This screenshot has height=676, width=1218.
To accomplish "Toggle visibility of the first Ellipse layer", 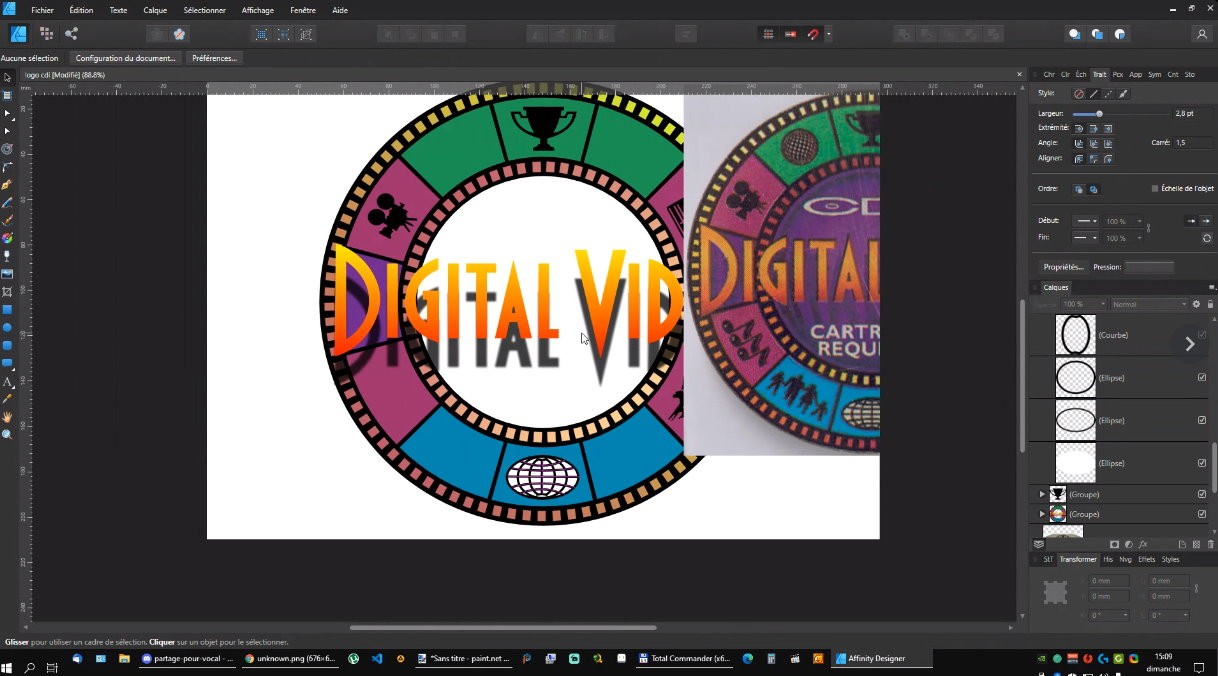I will (x=1202, y=378).
